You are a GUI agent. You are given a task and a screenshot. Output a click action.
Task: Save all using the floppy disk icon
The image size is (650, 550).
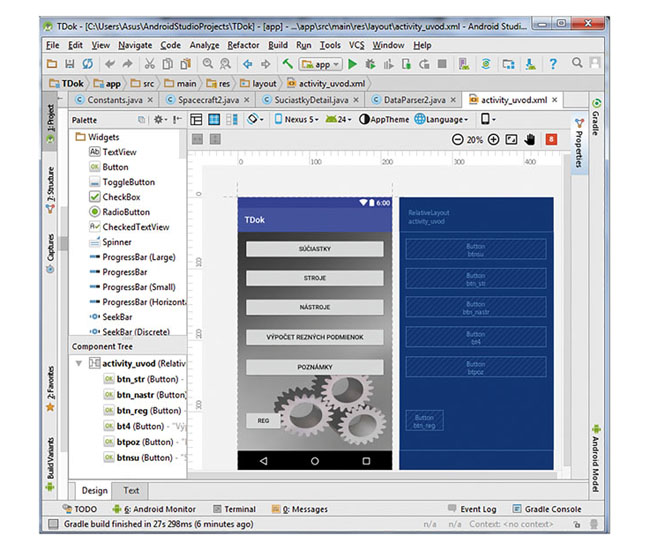(x=70, y=64)
